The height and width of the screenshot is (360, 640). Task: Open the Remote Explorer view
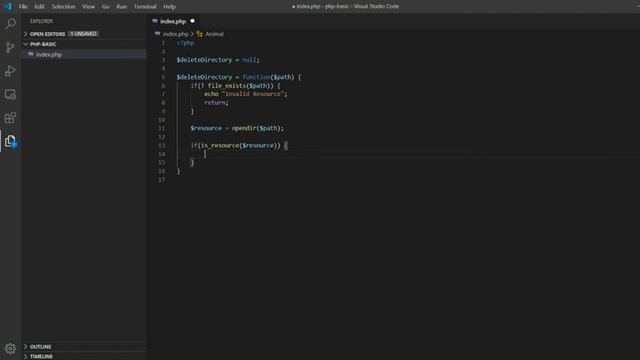point(11,95)
